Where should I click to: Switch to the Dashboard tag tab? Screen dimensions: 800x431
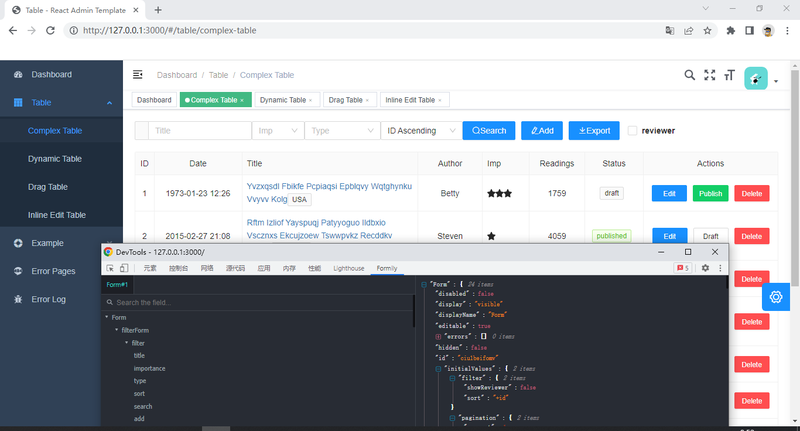pyautogui.click(x=154, y=100)
